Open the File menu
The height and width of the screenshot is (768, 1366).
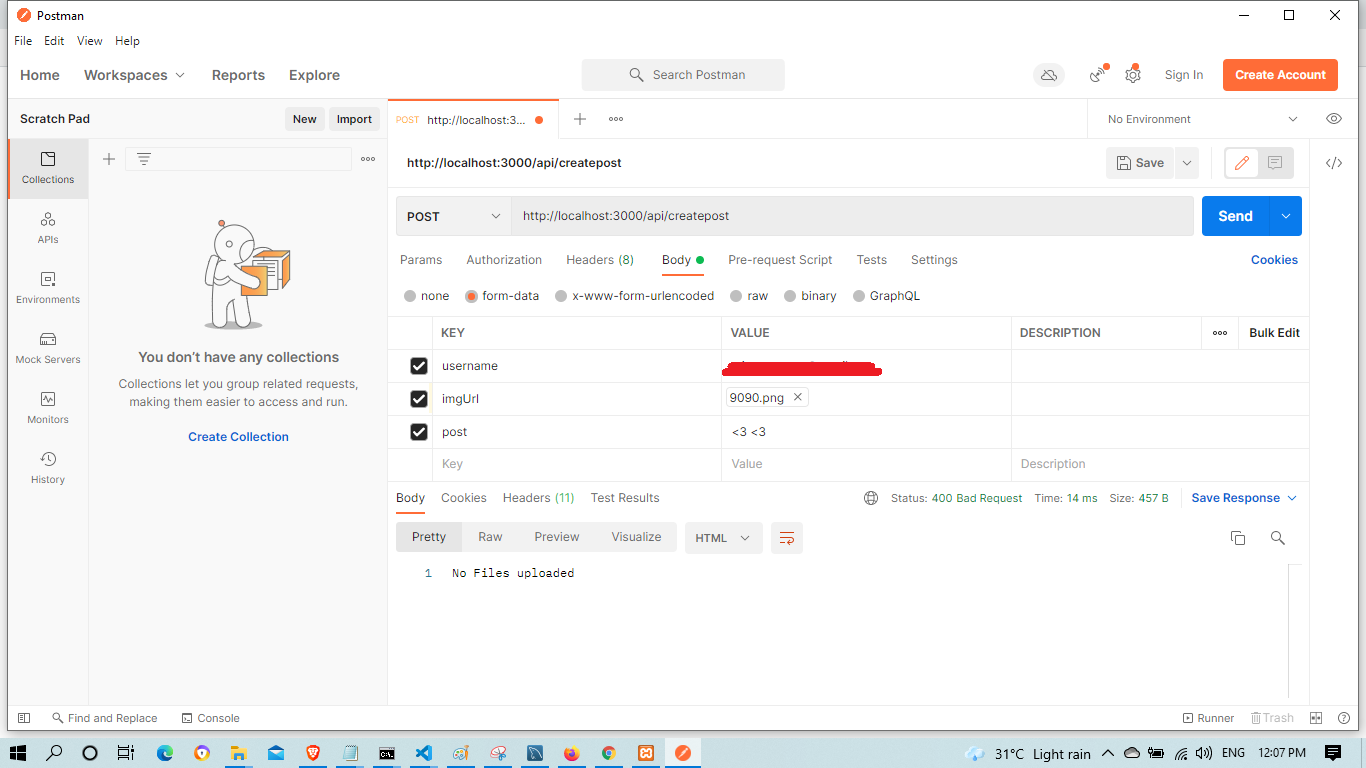(x=23, y=41)
